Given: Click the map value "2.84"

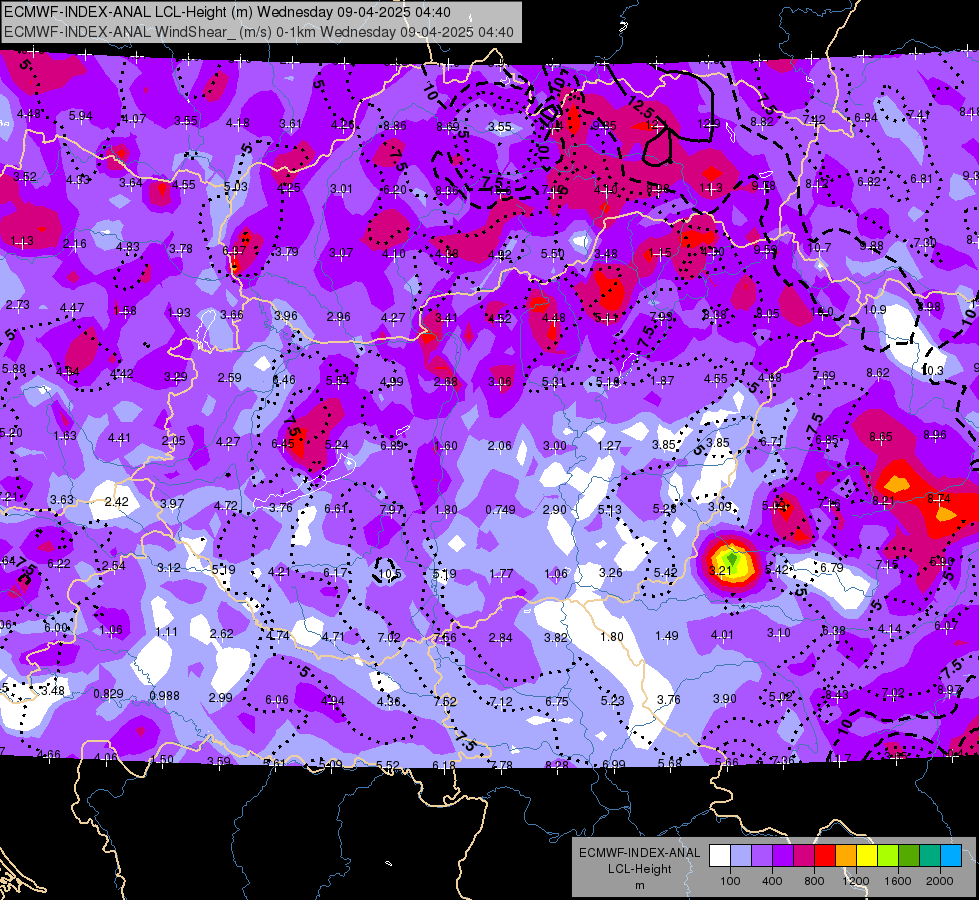Looking at the screenshot, I should 501,638.
